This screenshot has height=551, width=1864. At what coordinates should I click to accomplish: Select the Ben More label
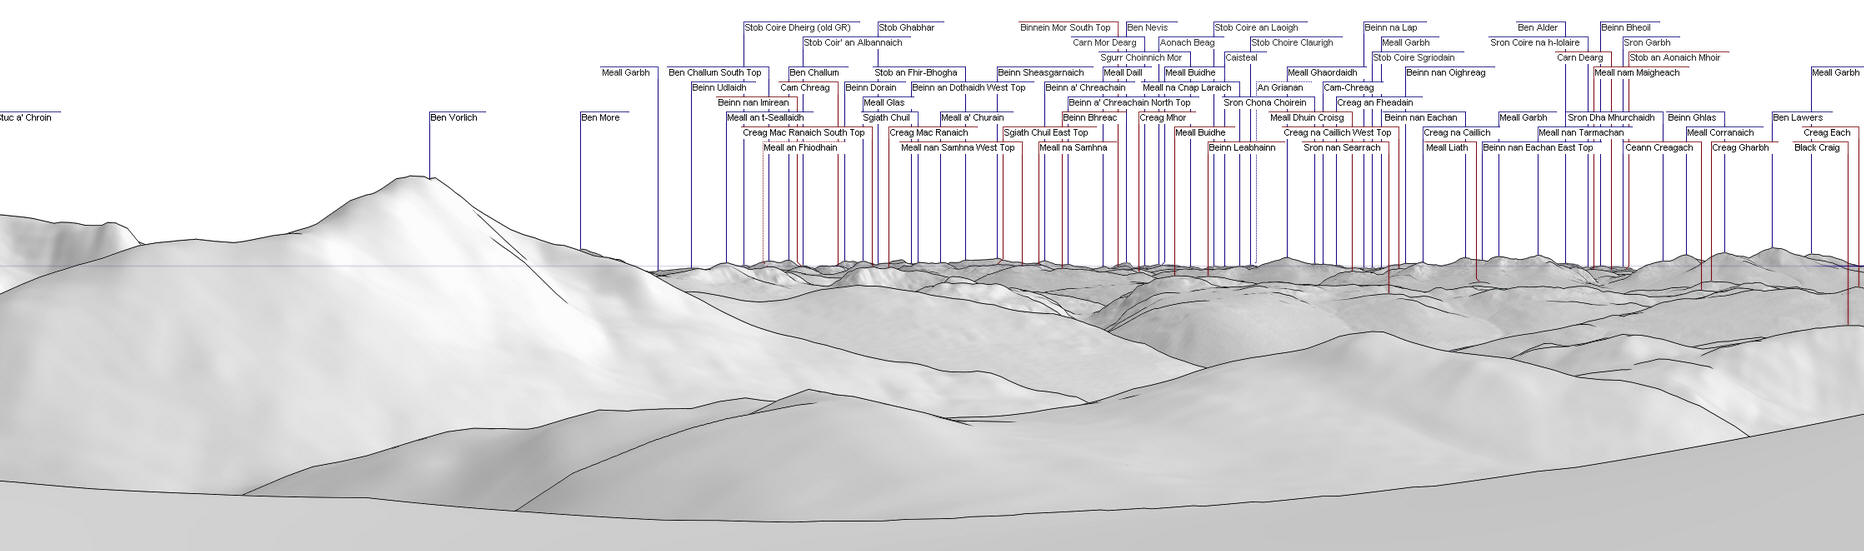[600, 118]
